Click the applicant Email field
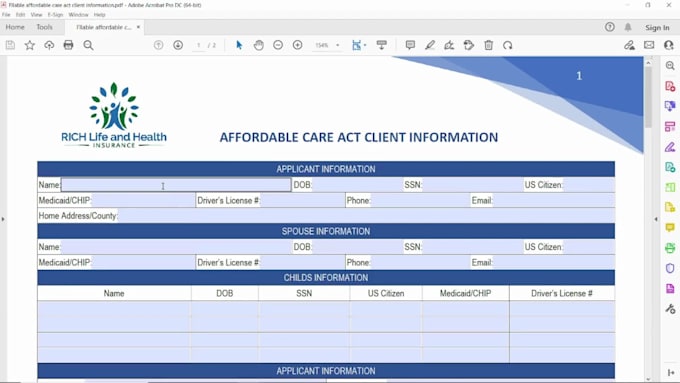This screenshot has height=383, width=680. click(554, 200)
